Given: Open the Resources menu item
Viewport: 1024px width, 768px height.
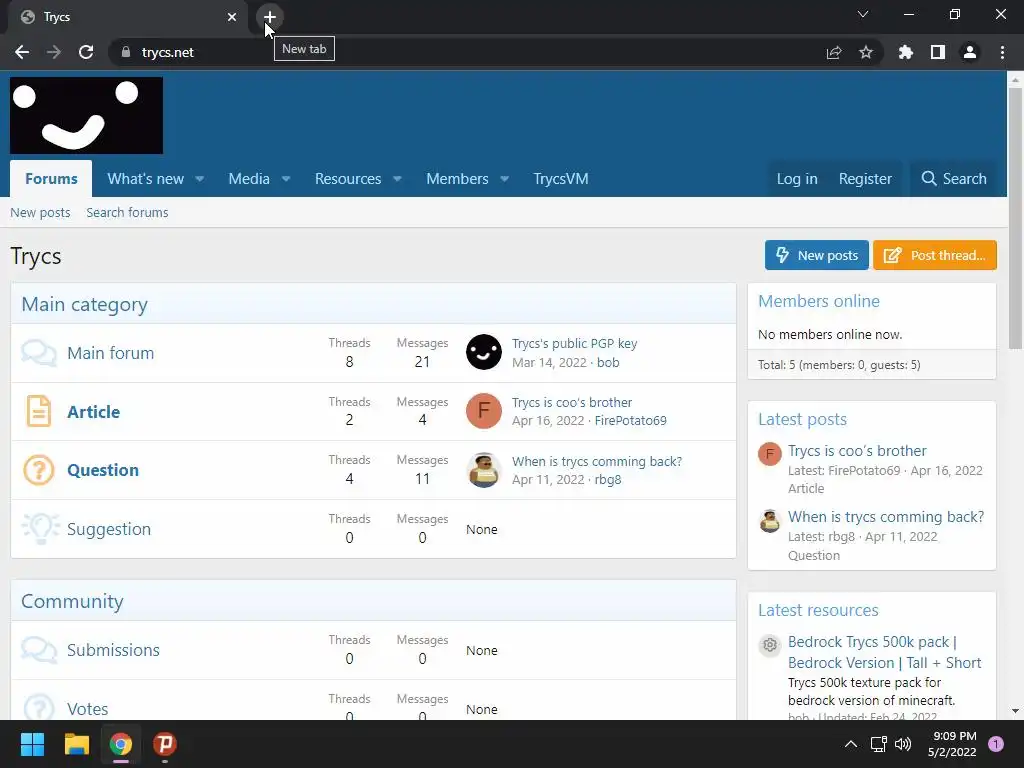Looking at the screenshot, I should (348, 179).
